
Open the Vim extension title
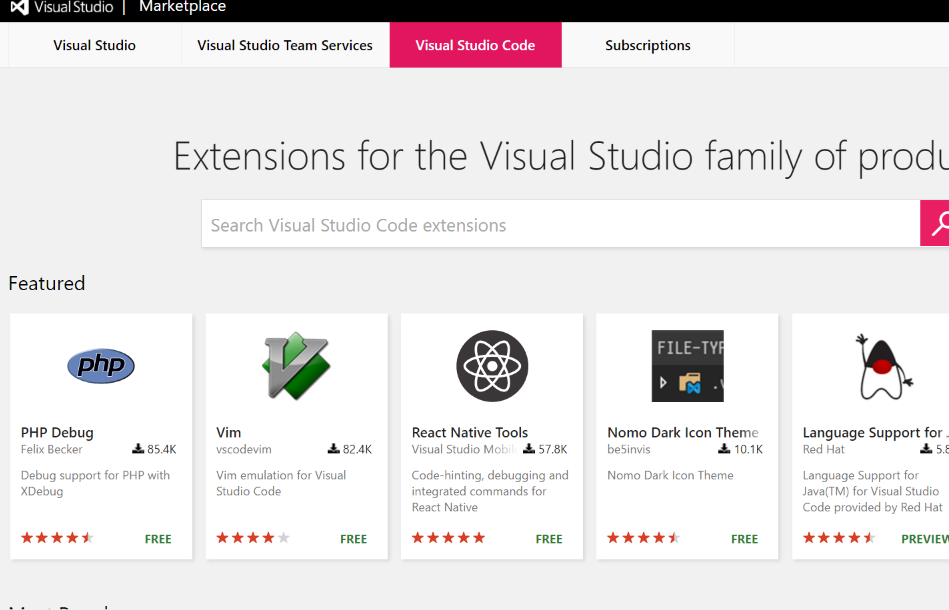(x=229, y=432)
